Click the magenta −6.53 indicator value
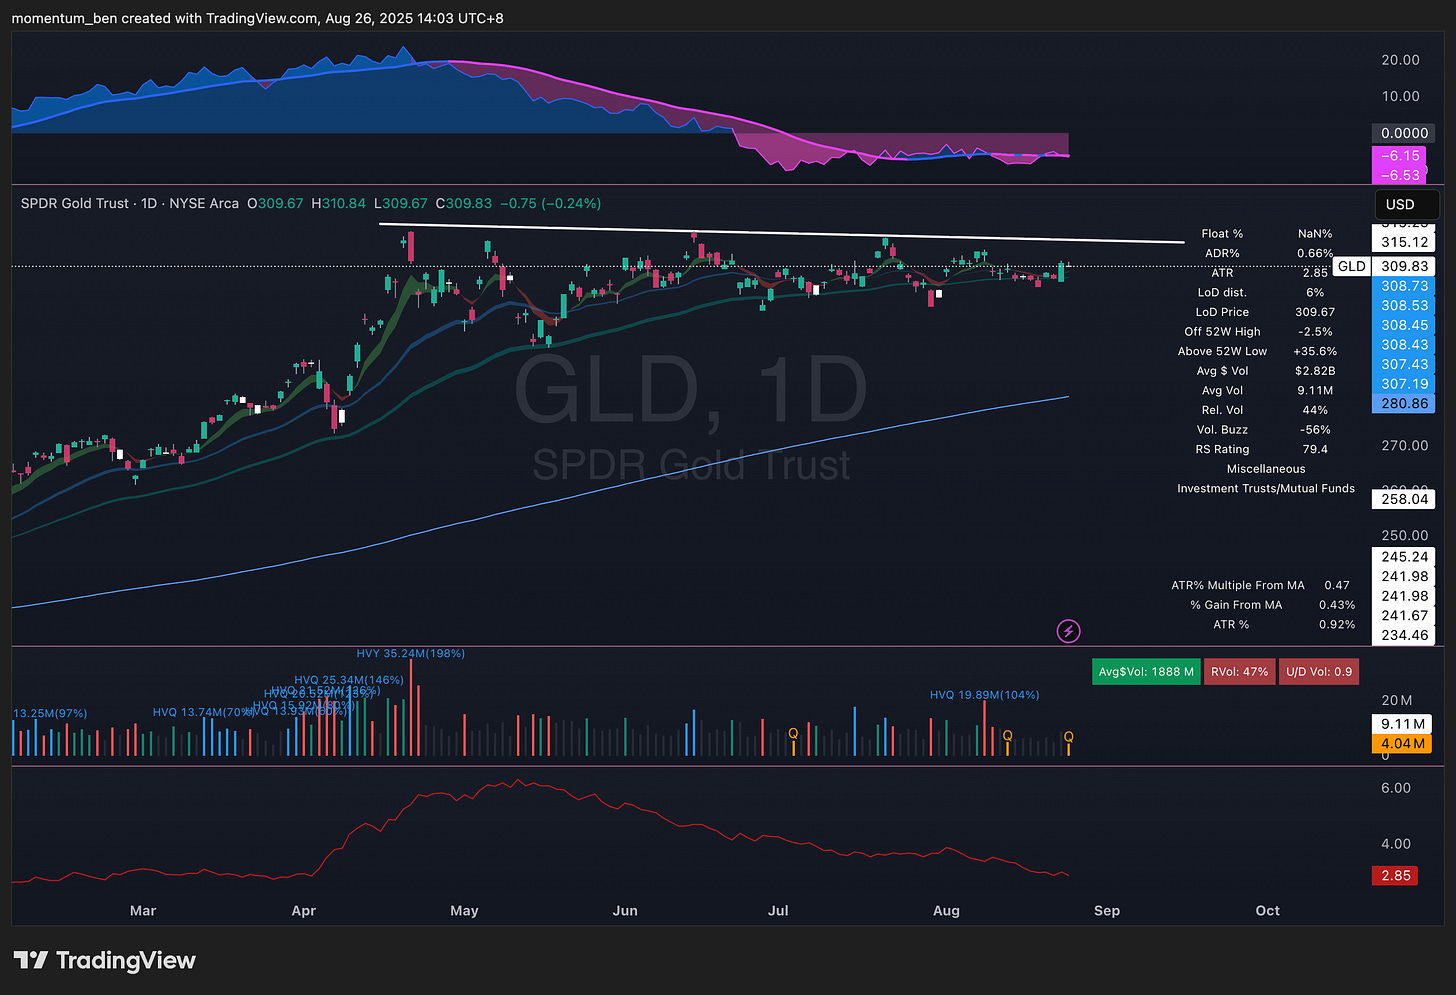Viewport: 1456px width, 995px height. point(1399,175)
